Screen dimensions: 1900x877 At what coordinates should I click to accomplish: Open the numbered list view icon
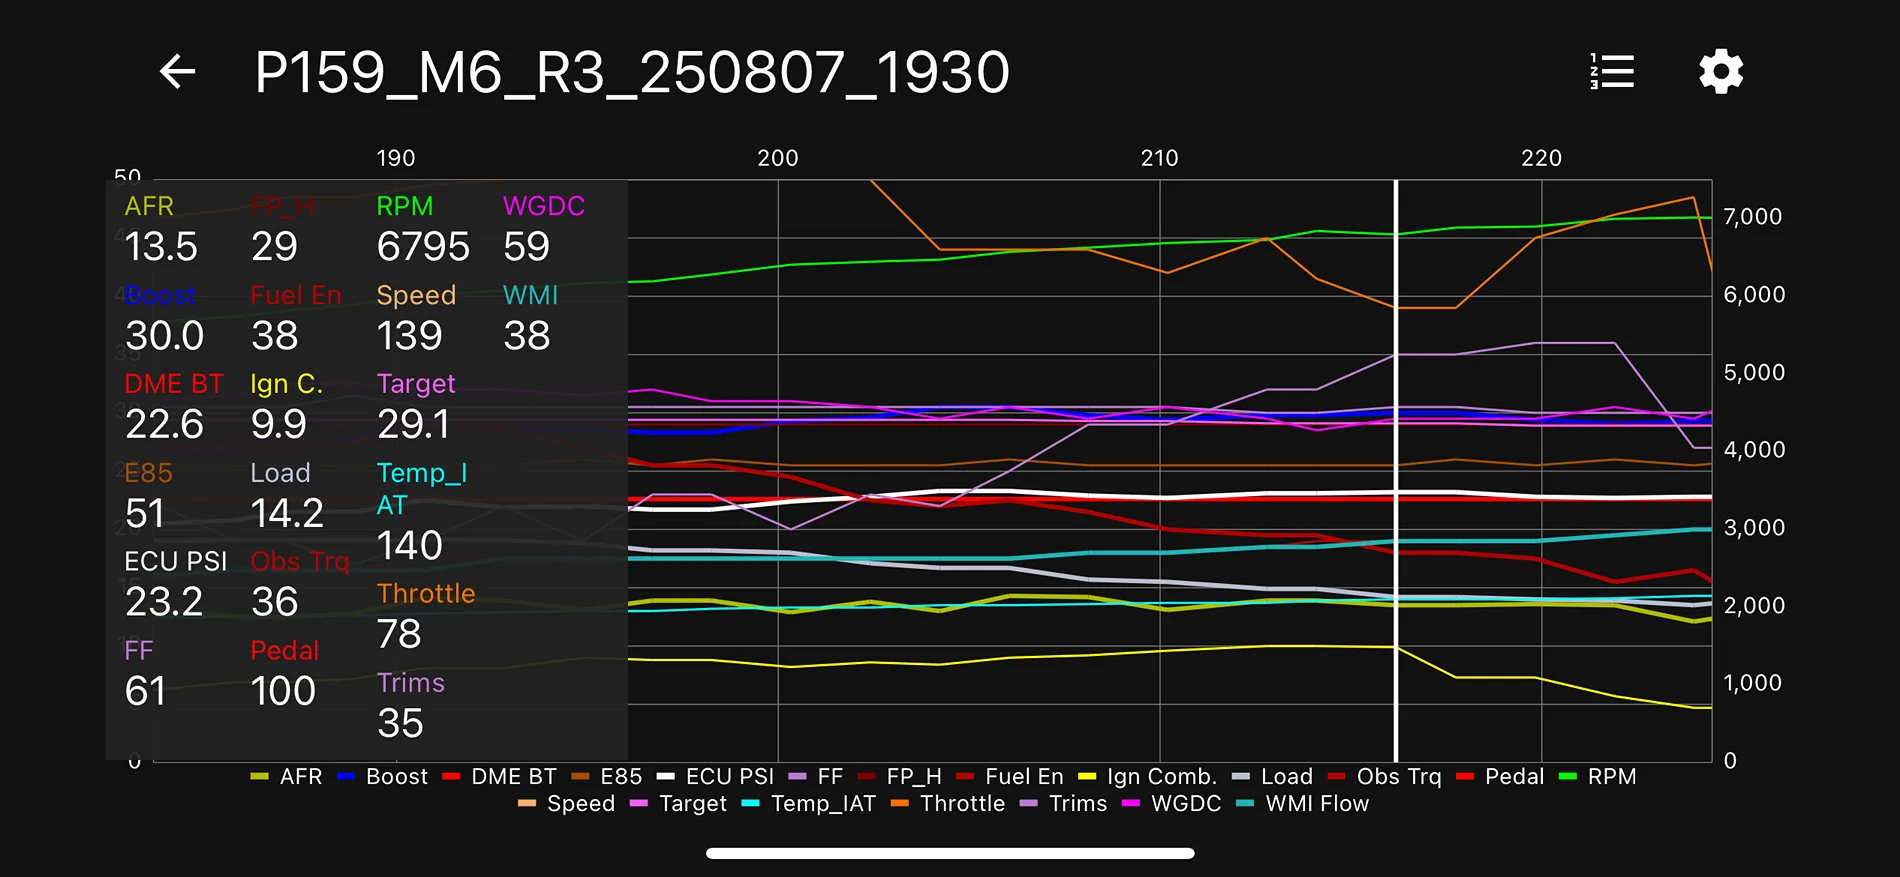click(1612, 72)
